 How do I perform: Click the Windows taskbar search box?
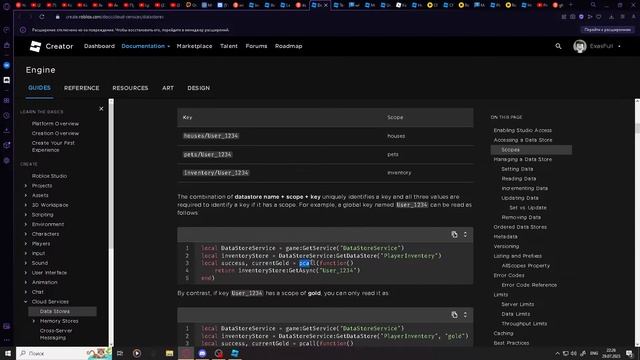64,353
